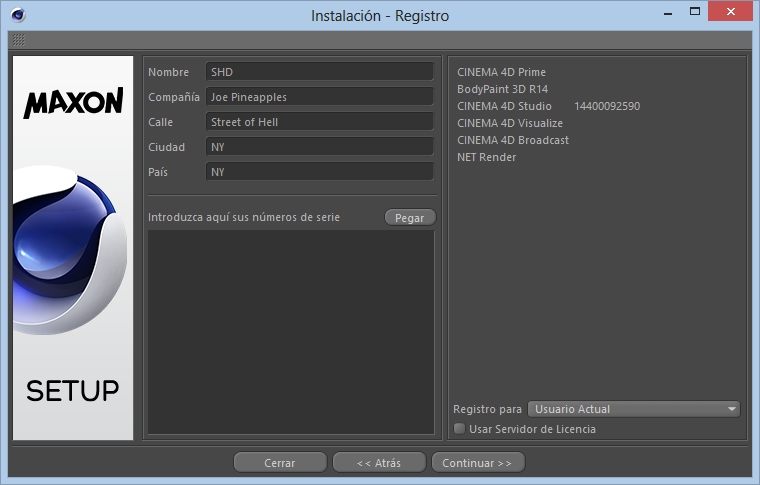
Task: Click the dotted grip handle icon
Action: tap(18, 40)
